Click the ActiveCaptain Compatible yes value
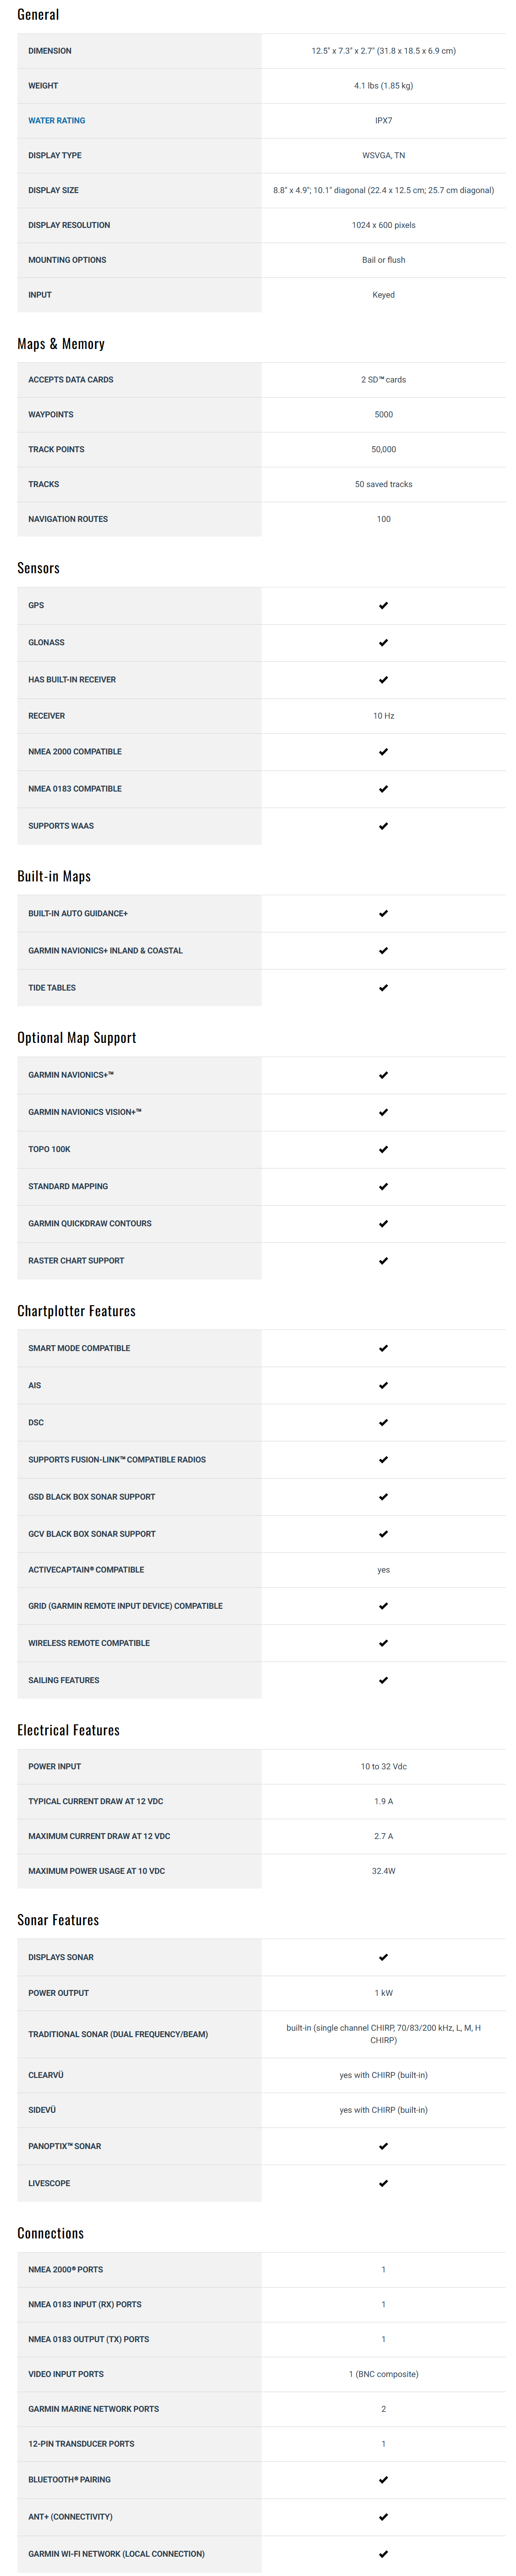516x2576 pixels. (x=383, y=1570)
